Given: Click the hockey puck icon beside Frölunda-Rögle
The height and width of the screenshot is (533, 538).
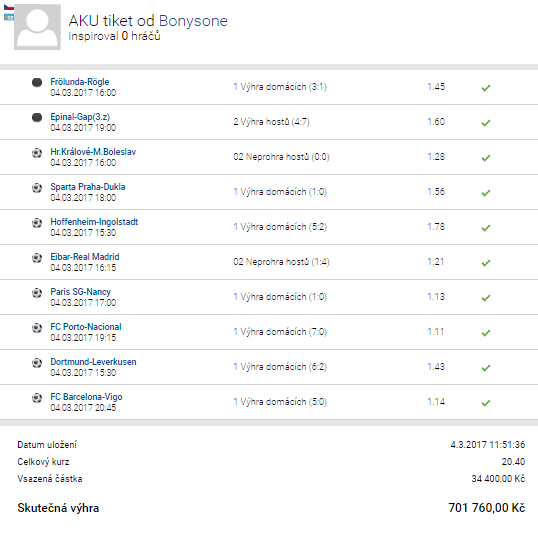Looking at the screenshot, I should pos(37,82).
